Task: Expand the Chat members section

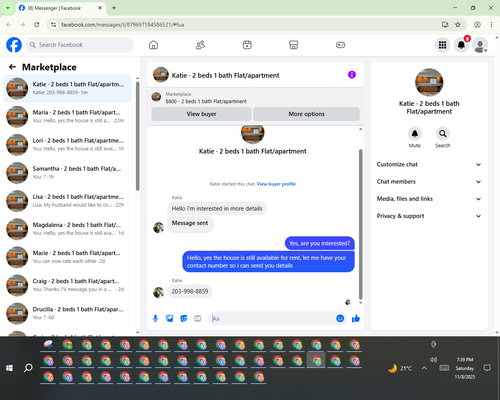Action: [x=429, y=182]
